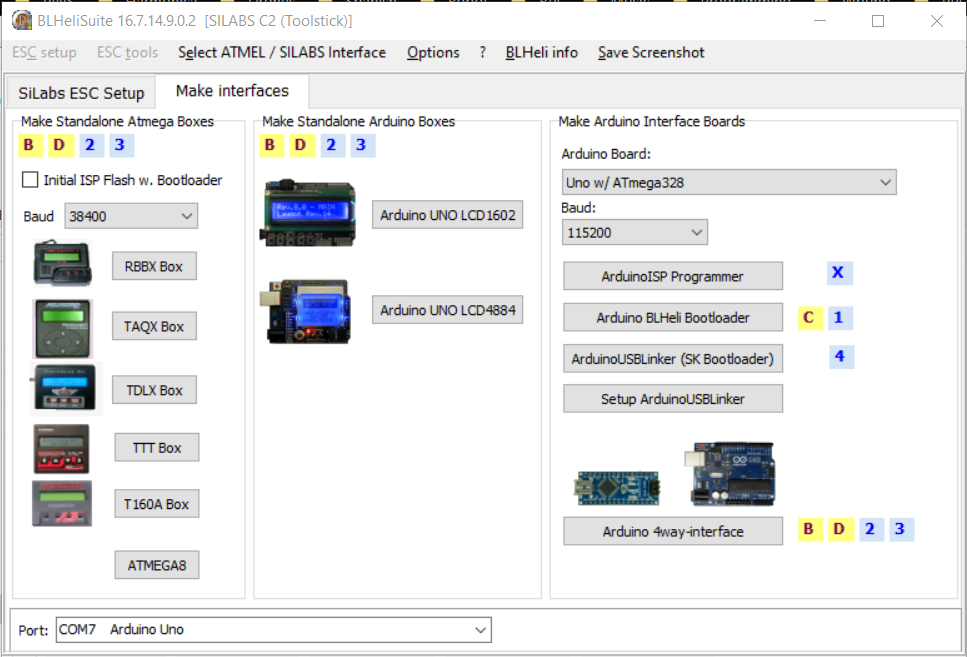
Task: Open the Arduino Board Uno w/ ATmega328 dropdown
Action: tap(729, 183)
